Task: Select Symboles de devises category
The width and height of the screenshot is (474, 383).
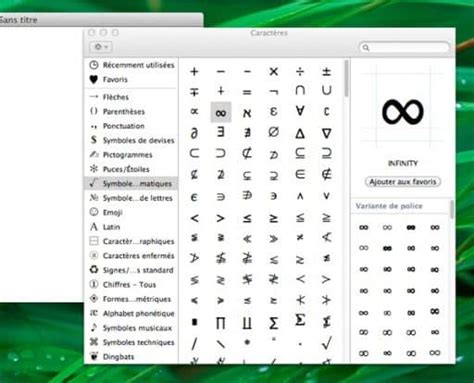Action: click(132, 140)
